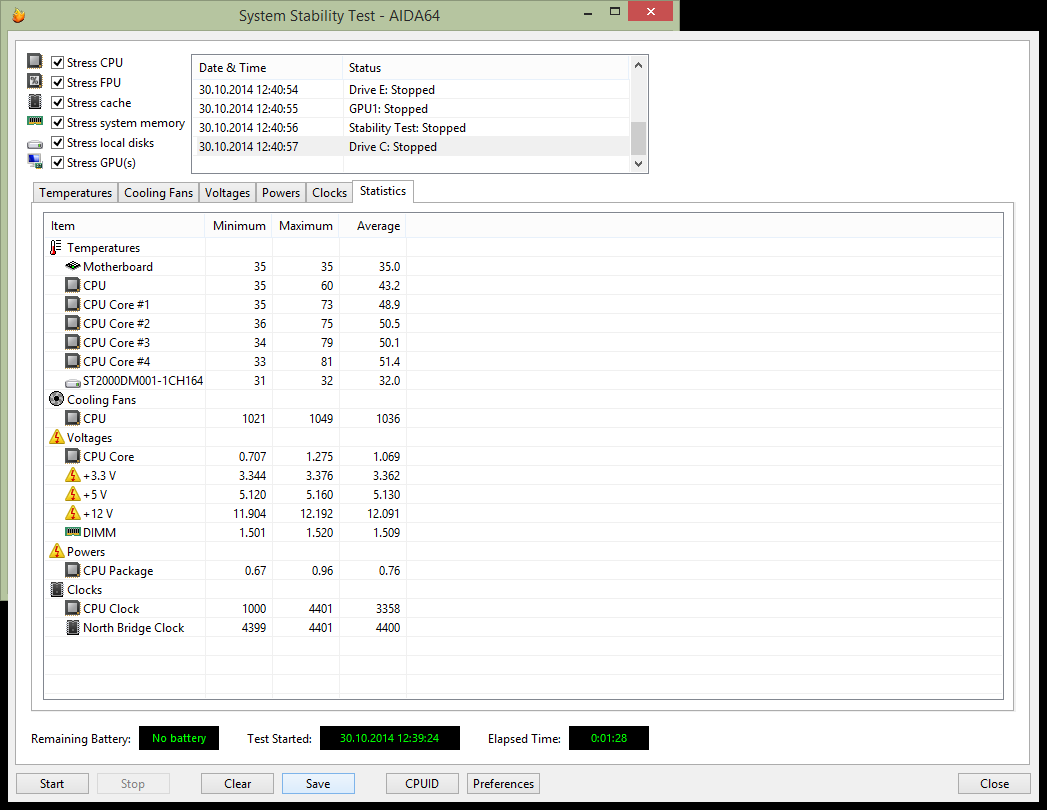Image resolution: width=1047 pixels, height=810 pixels.
Task: Click the warning icon of +5 V
Action: click(73, 494)
